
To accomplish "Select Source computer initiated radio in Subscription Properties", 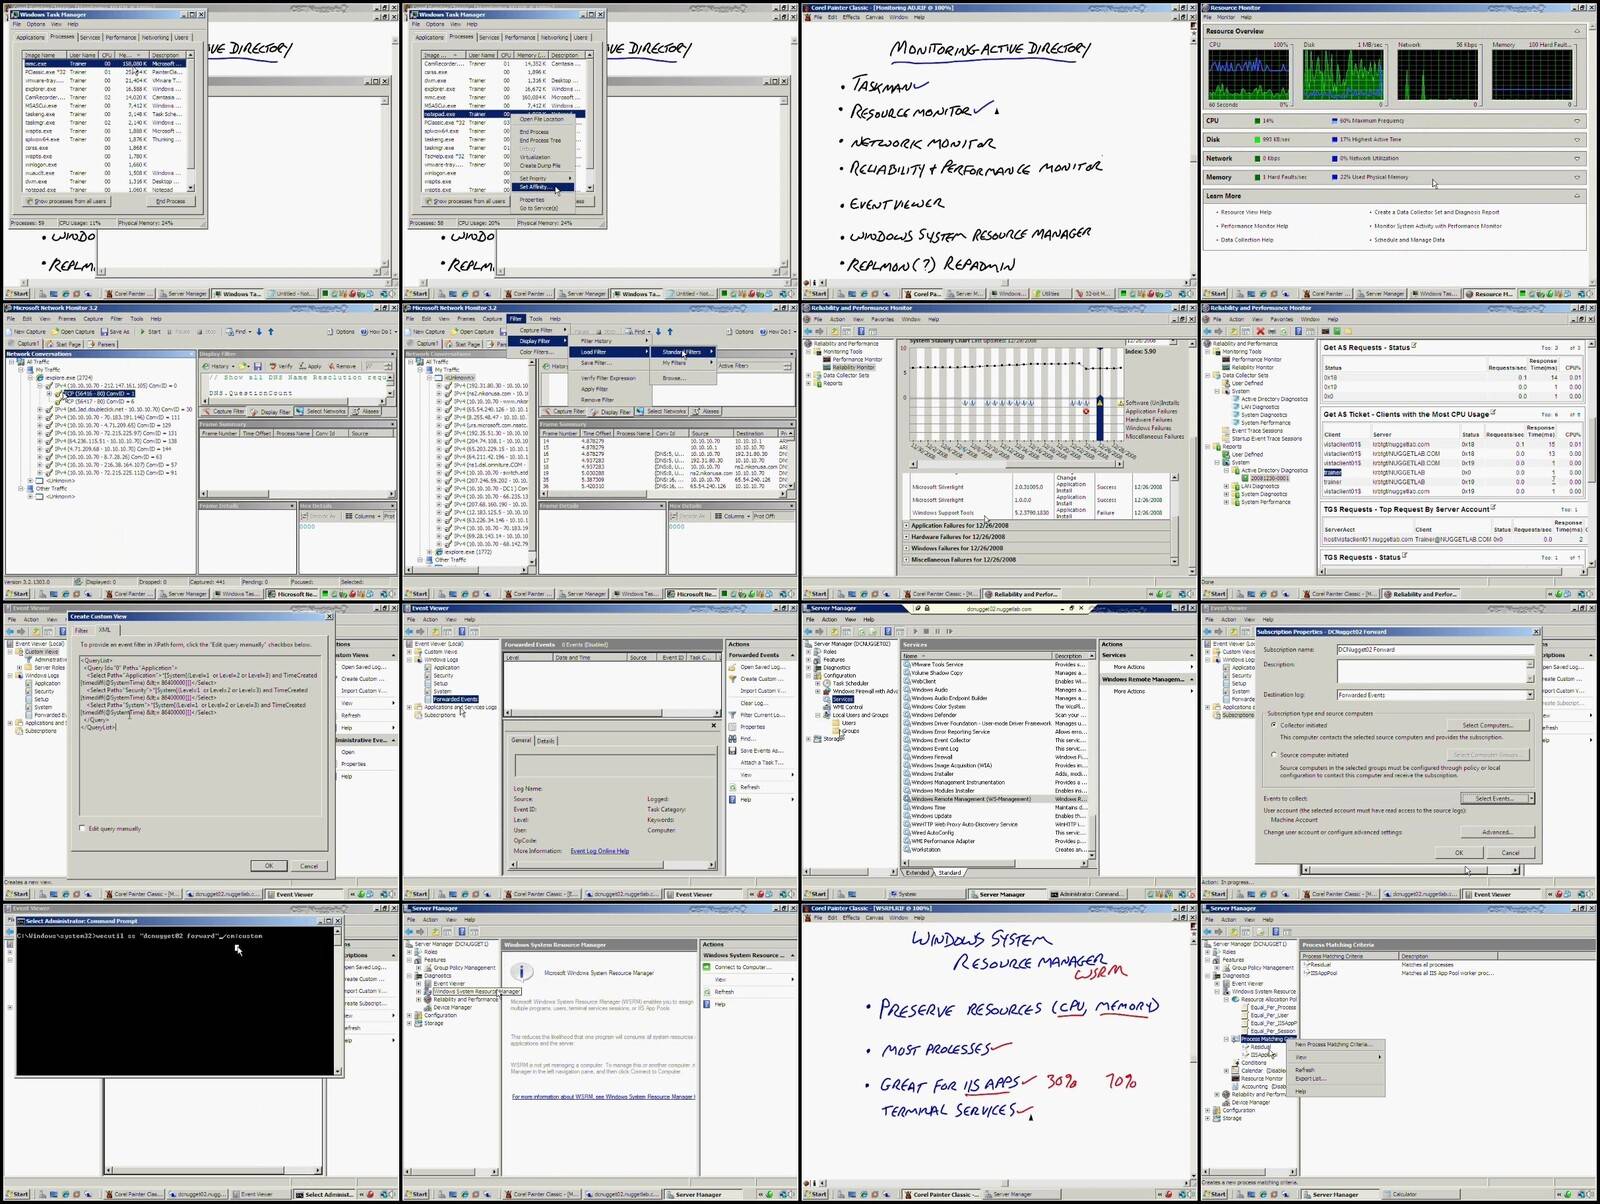I will (x=1273, y=755).
